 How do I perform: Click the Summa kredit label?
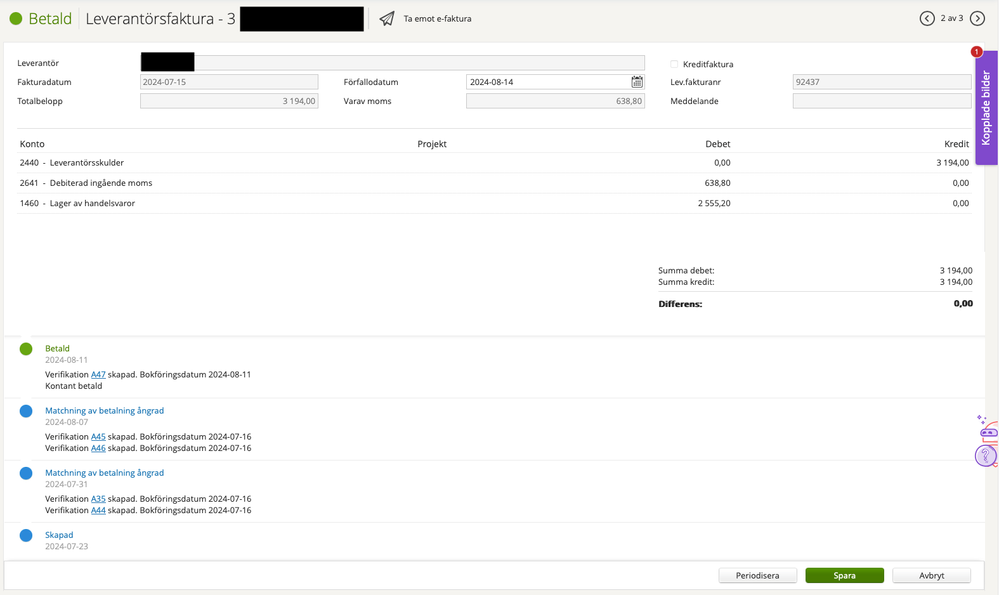click(686, 282)
